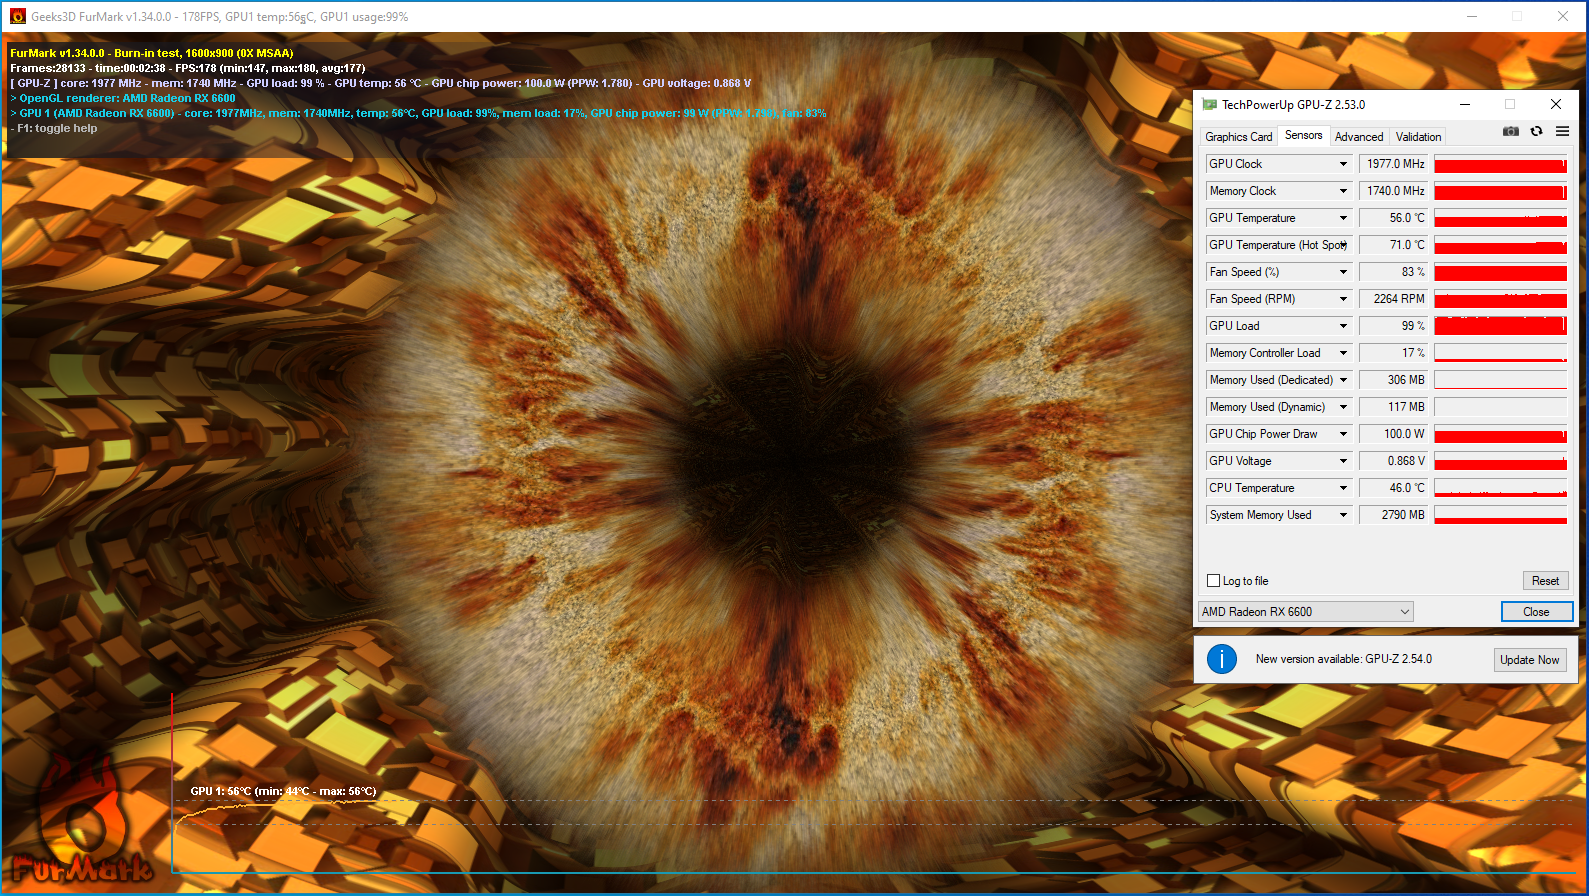
Task: Go to the Validation tab
Action: pyautogui.click(x=1418, y=137)
